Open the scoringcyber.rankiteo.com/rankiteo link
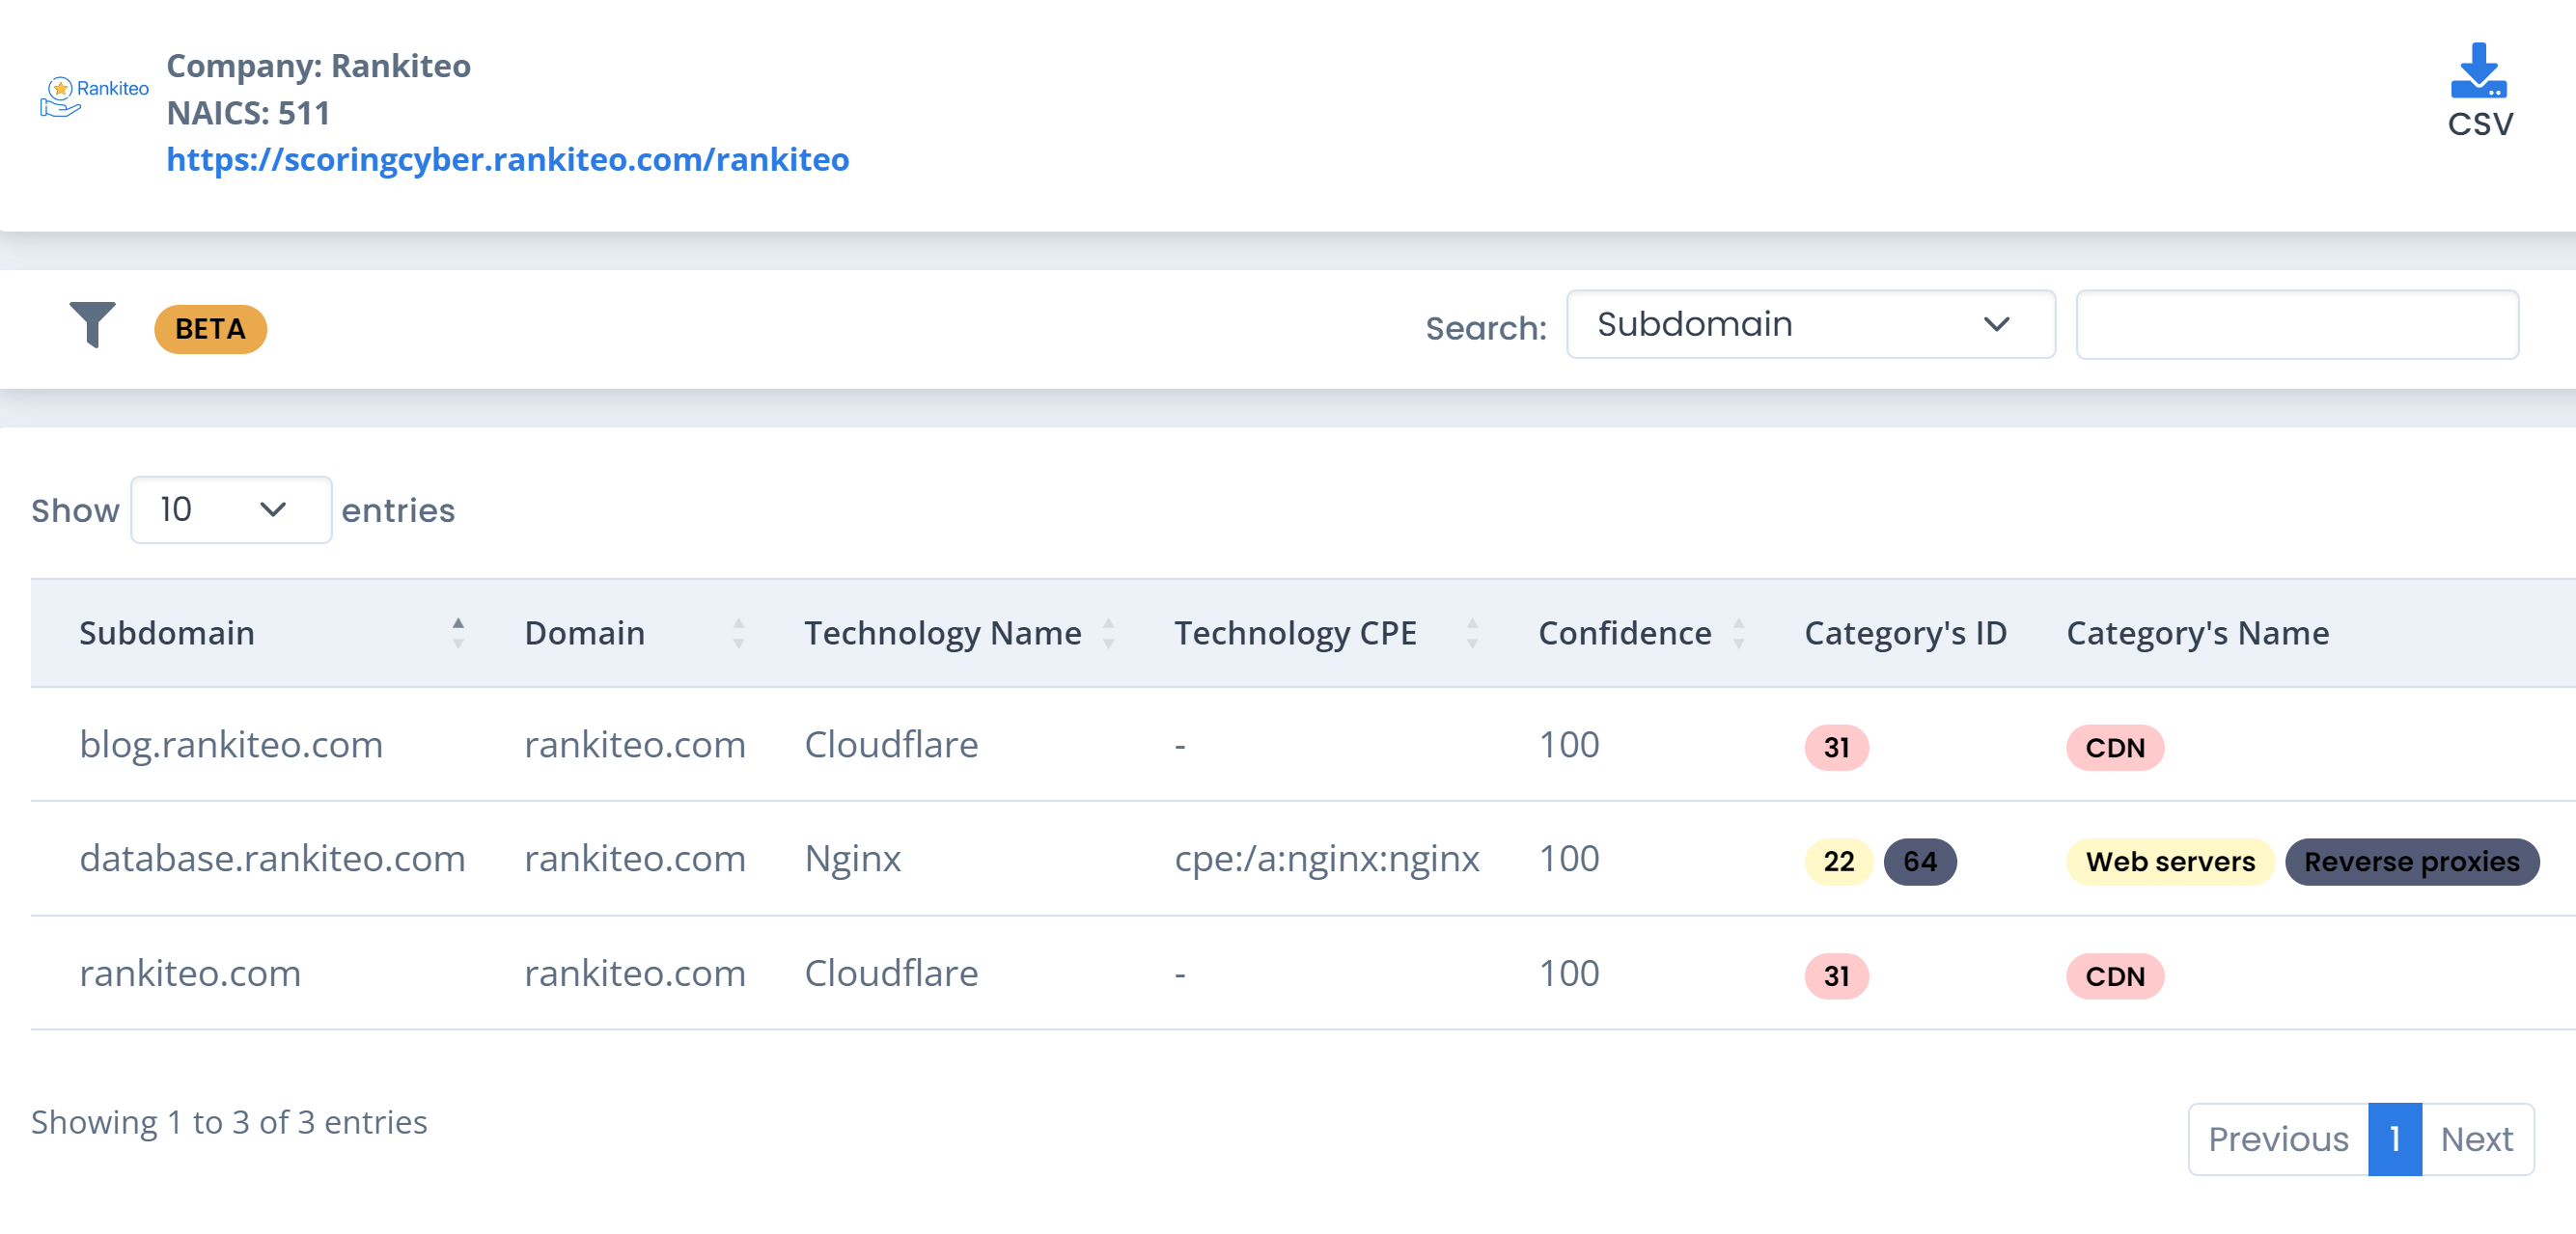Viewport: 2576px width, 1234px height. [507, 159]
